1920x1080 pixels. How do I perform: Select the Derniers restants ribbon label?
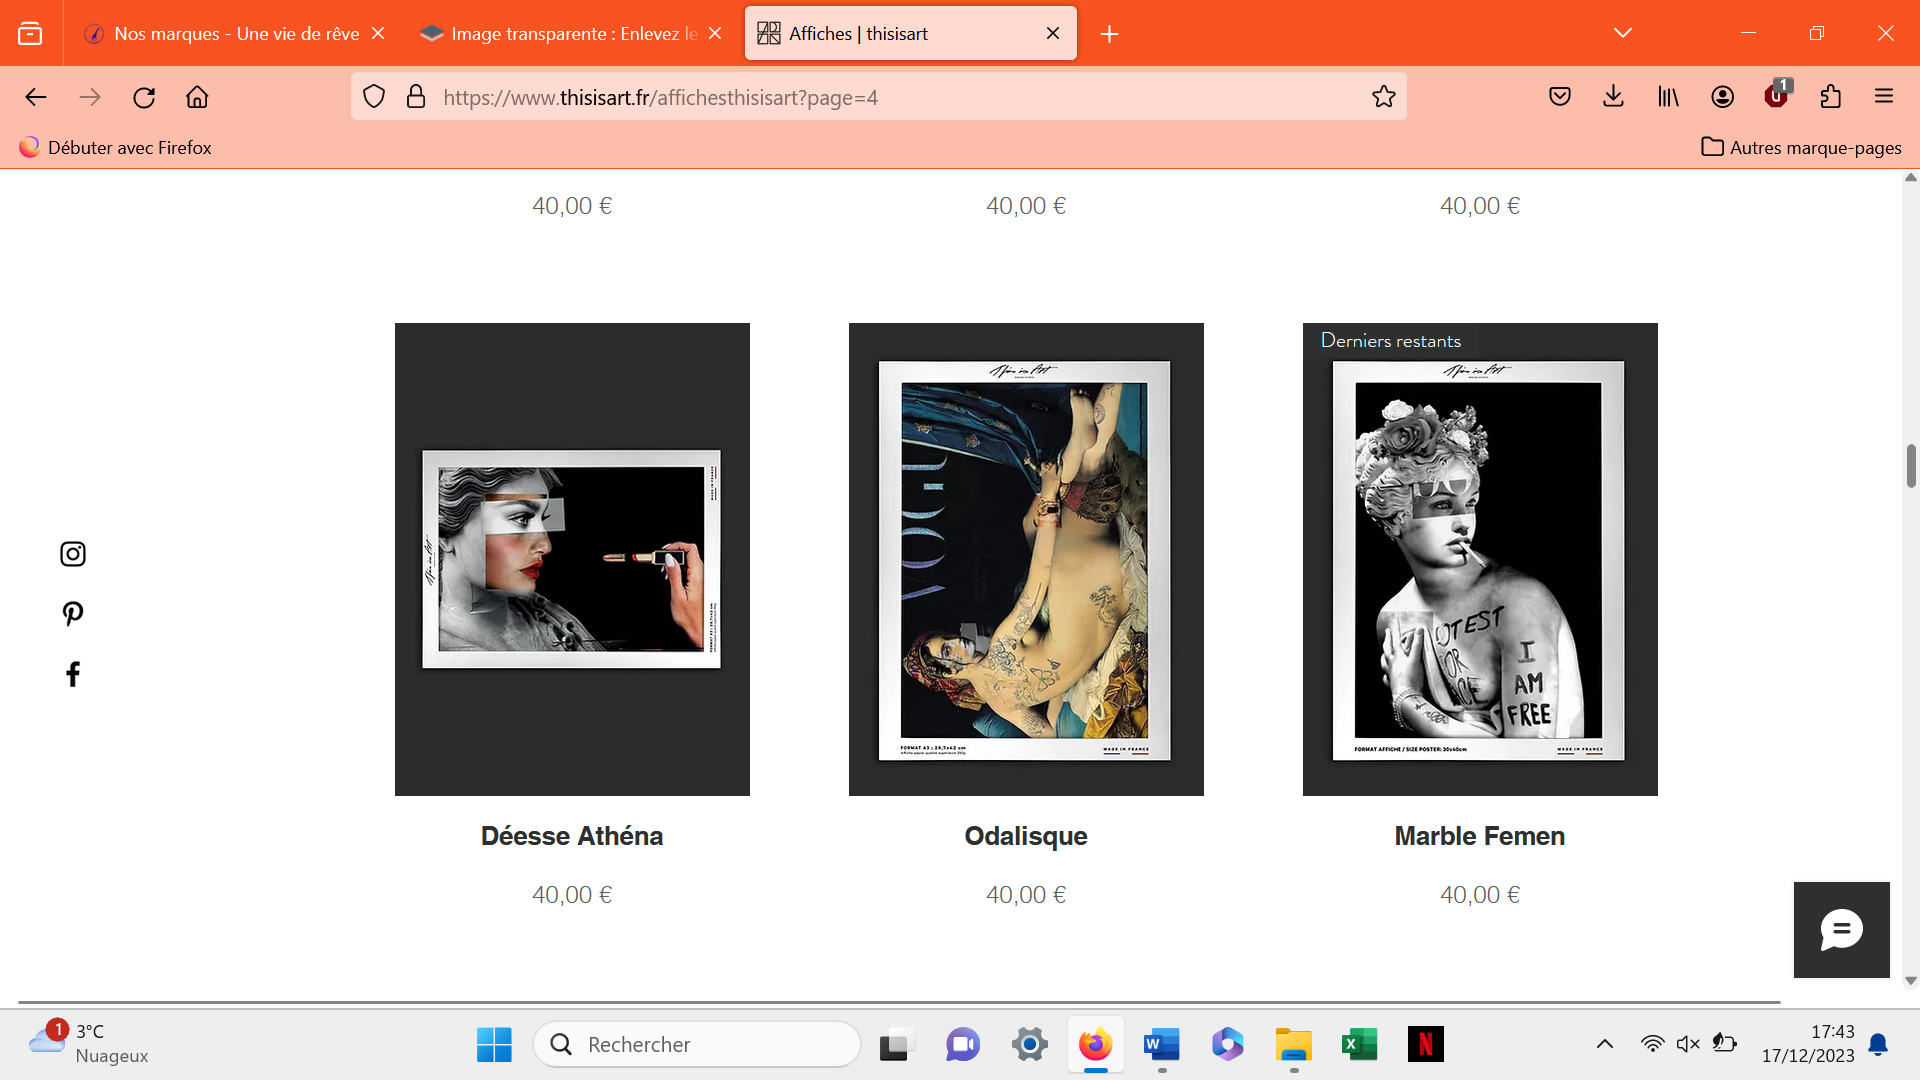pos(1391,340)
